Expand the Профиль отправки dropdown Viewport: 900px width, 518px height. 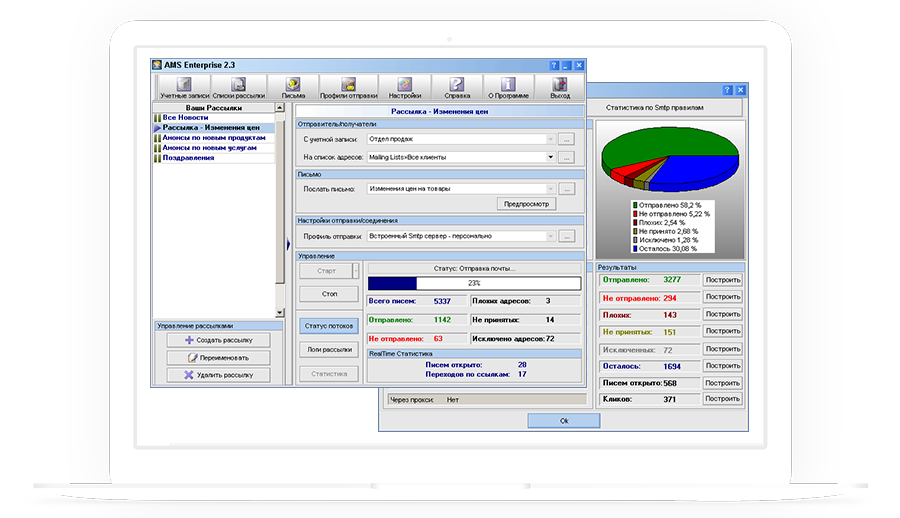click(x=550, y=236)
